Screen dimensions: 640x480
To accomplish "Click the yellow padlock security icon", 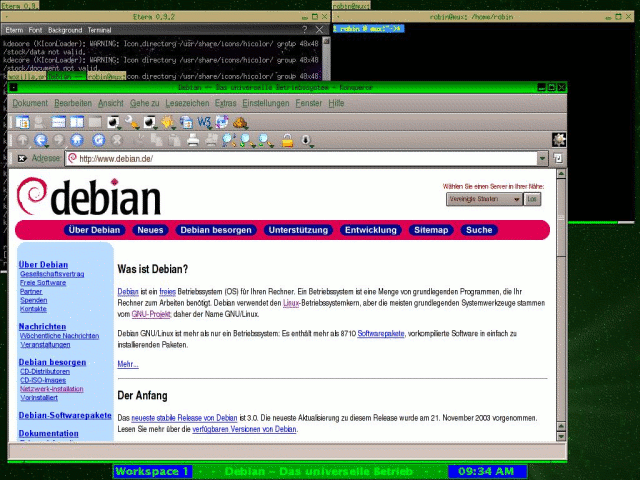I will tap(287, 140).
